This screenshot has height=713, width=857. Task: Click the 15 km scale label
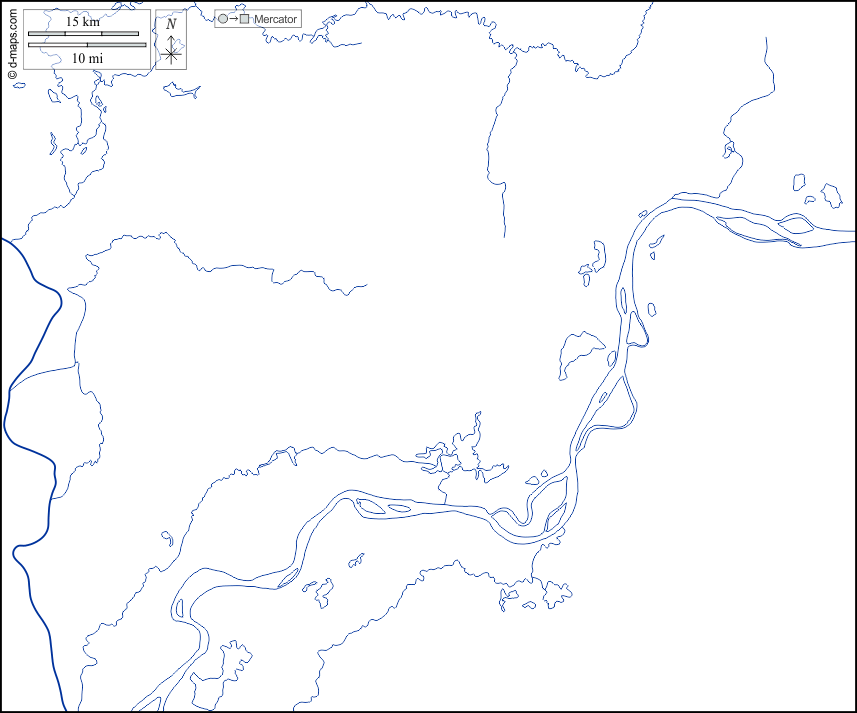click(x=82, y=22)
